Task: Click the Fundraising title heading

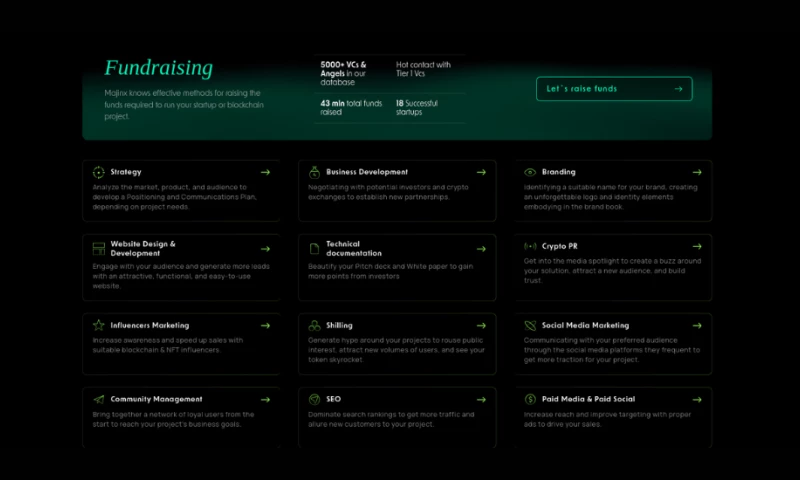Action: click(159, 68)
